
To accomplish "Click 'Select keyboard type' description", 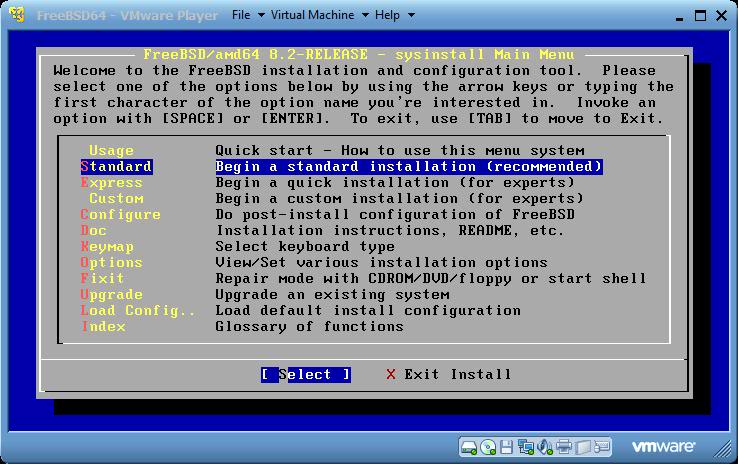I will point(305,247).
